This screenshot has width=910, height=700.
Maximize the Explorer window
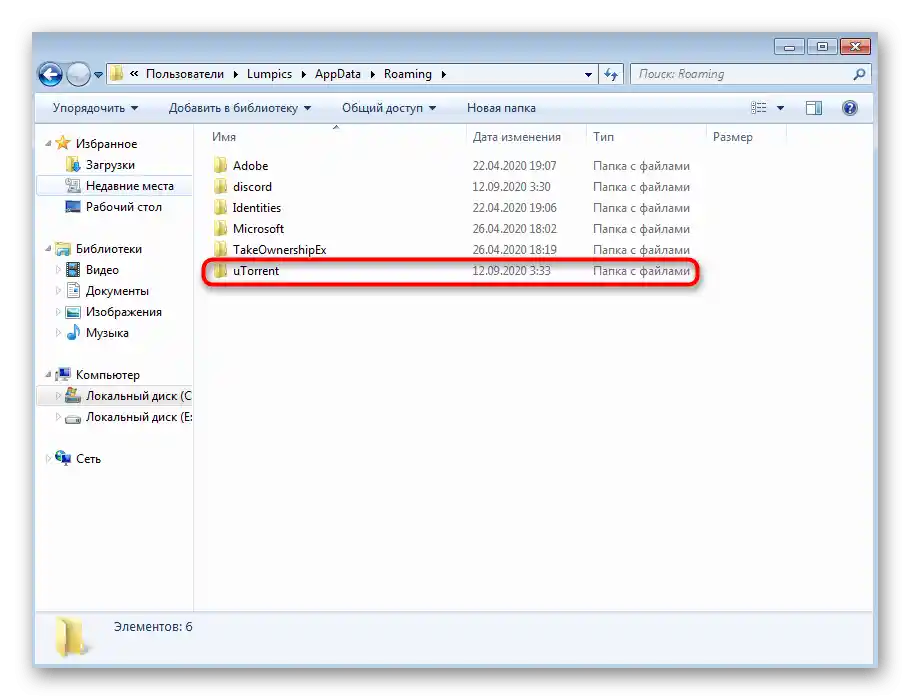[x=822, y=46]
